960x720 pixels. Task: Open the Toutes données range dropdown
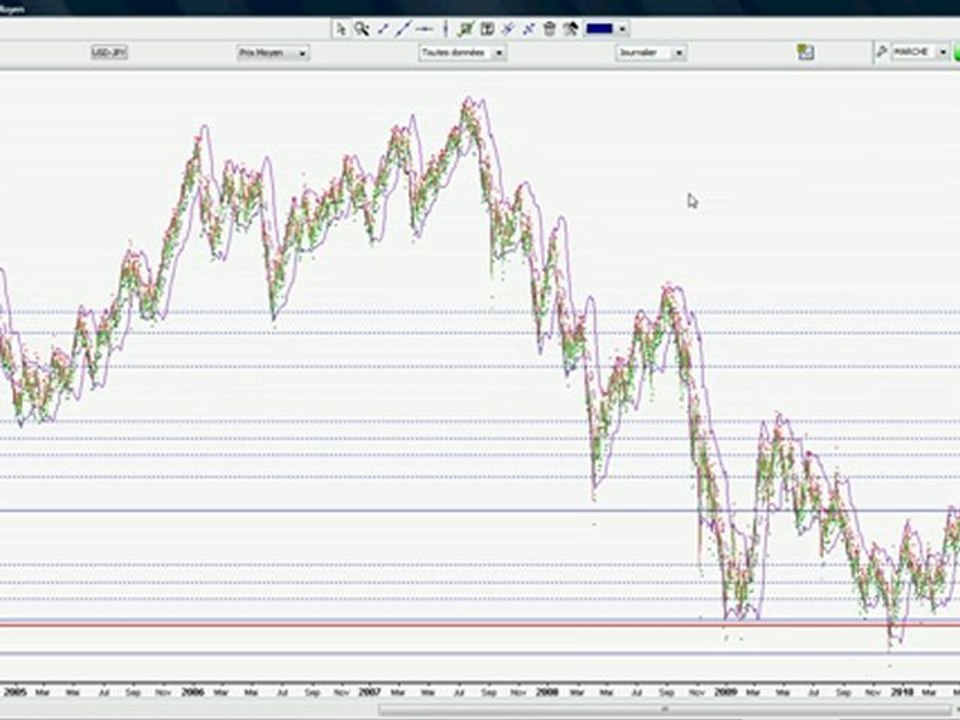point(462,53)
